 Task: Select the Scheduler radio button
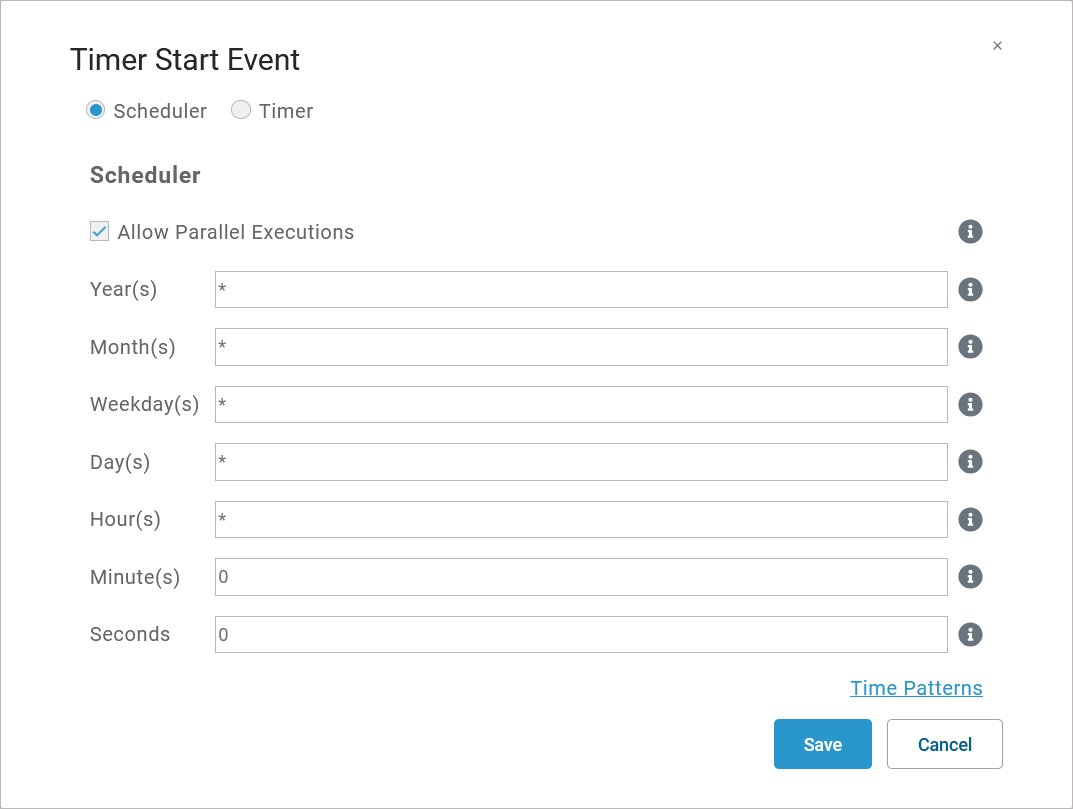[x=96, y=110]
